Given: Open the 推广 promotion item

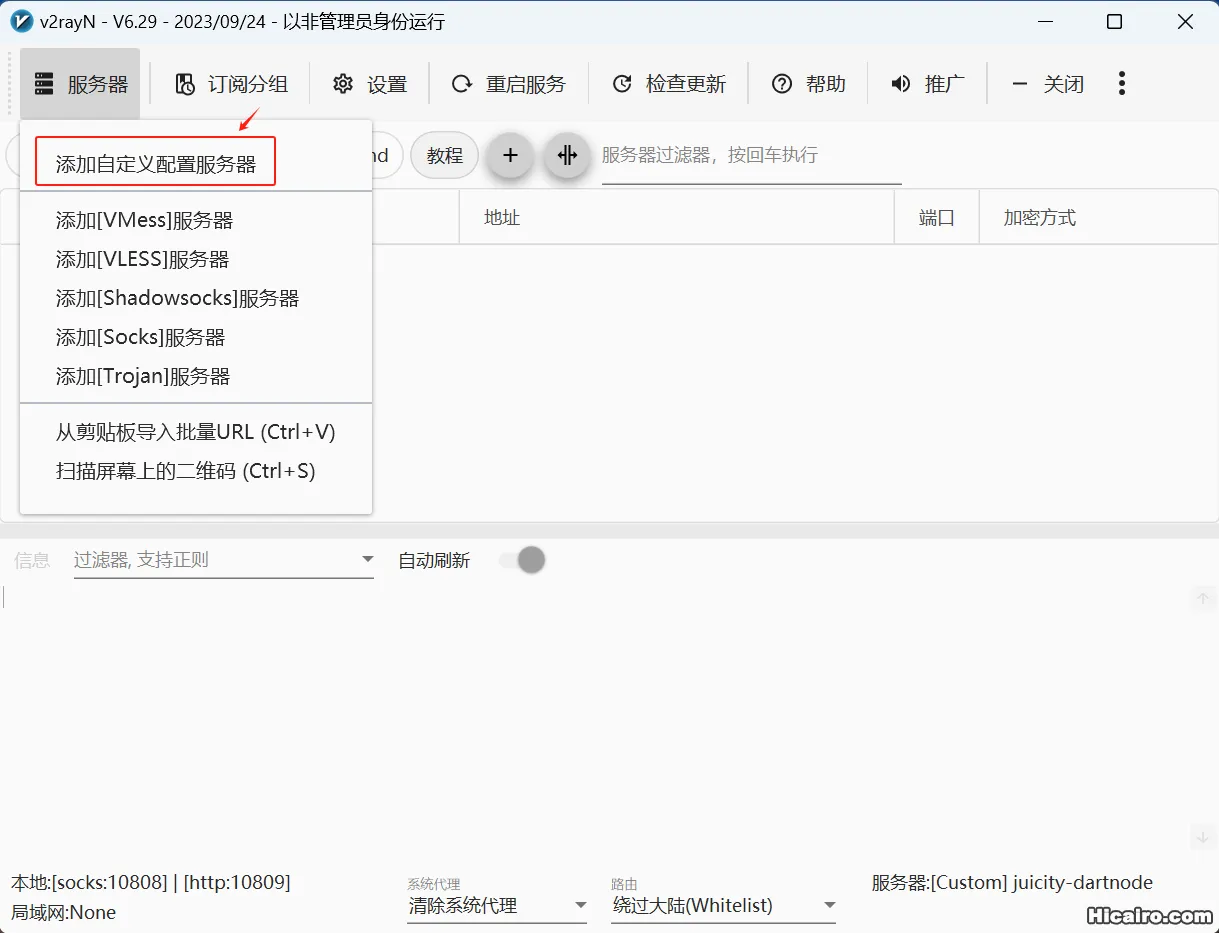Looking at the screenshot, I should pos(928,85).
